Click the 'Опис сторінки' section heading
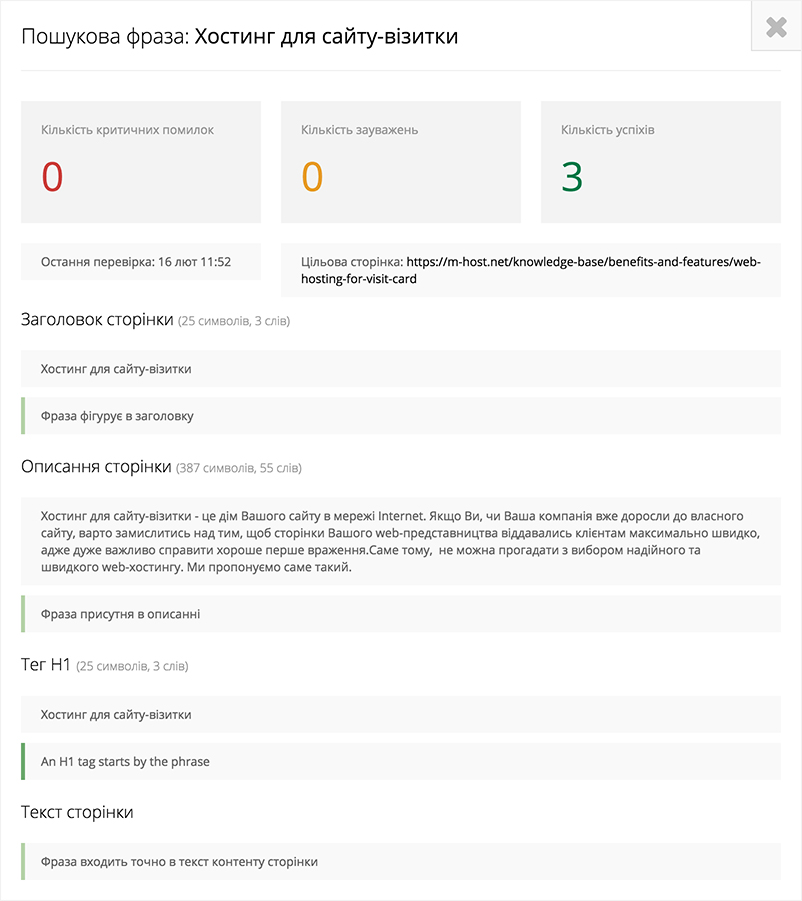The height and width of the screenshot is (901, 802). (x=96, y=467)
